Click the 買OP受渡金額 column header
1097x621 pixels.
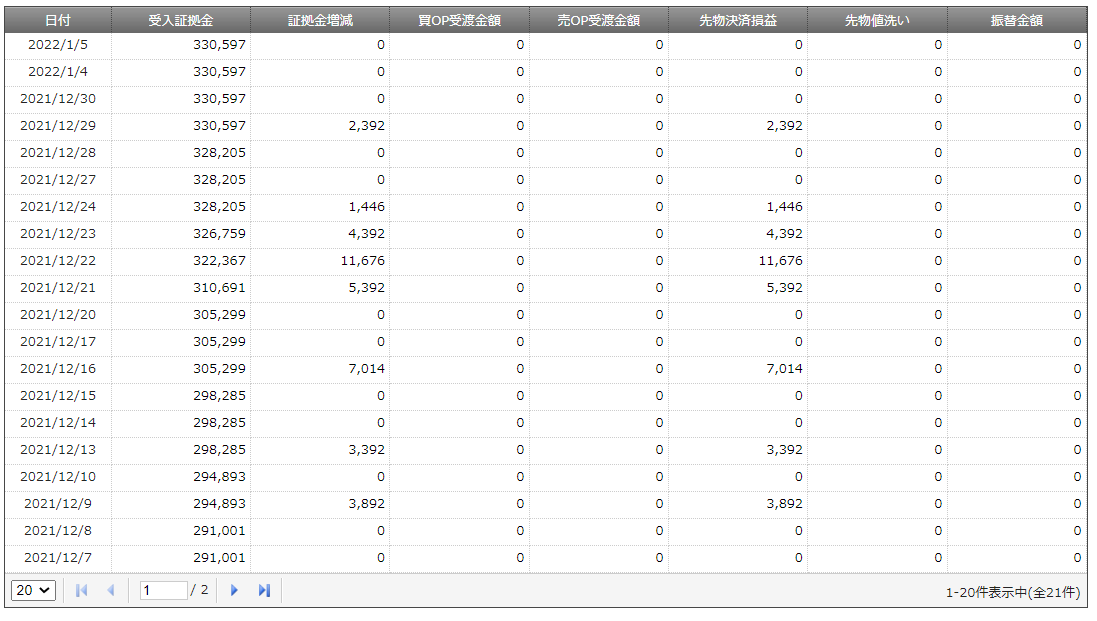coord(460,20)
